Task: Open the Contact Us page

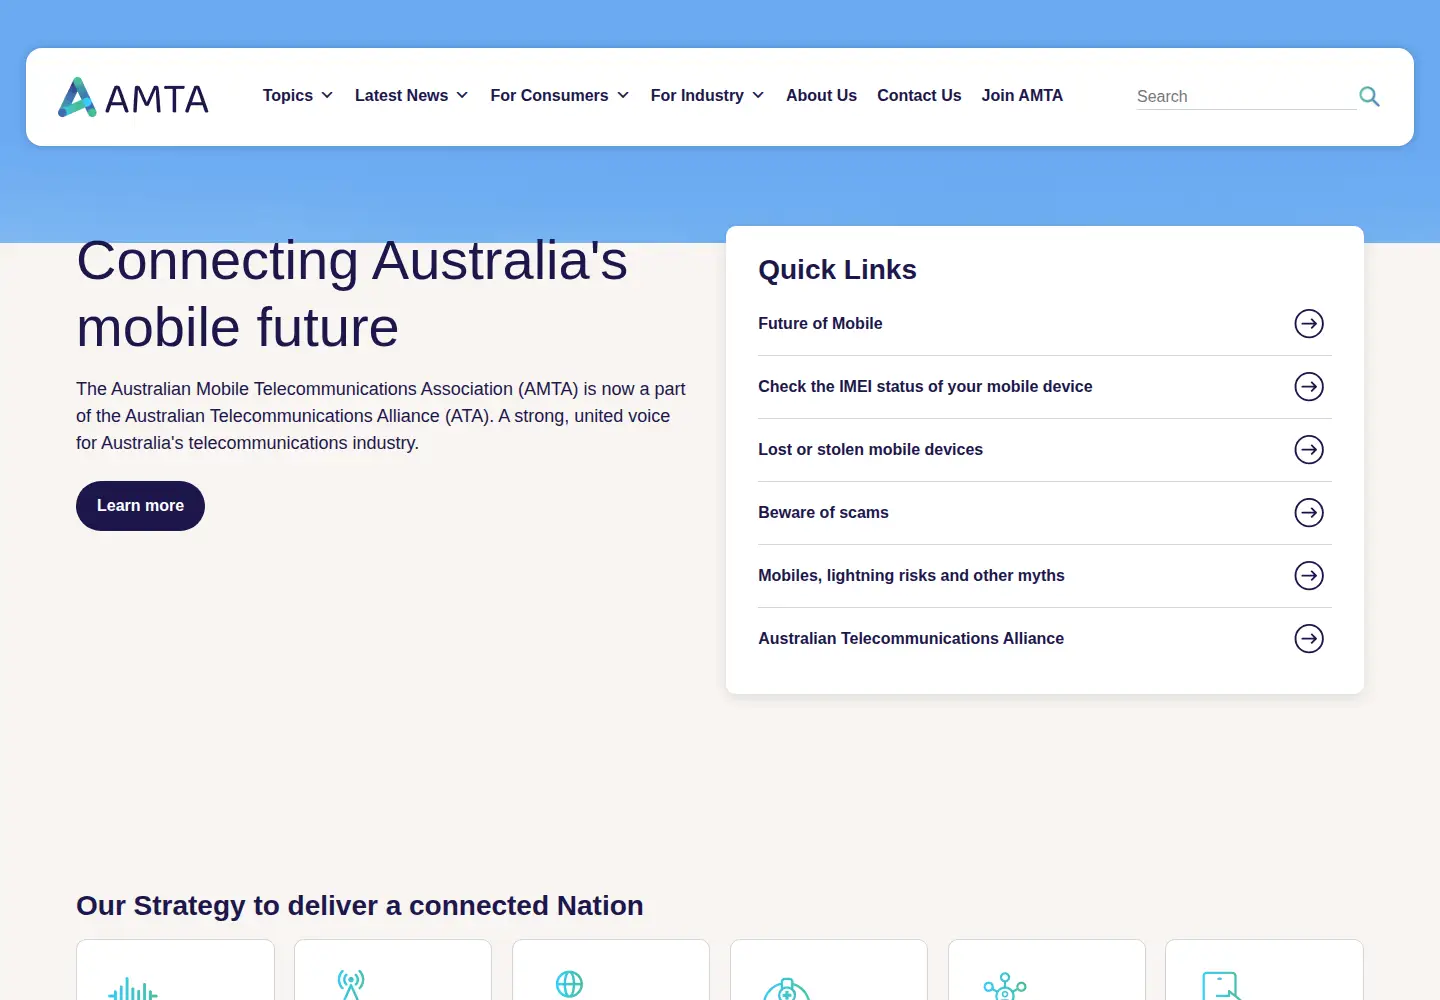Action: click(919, 96)
